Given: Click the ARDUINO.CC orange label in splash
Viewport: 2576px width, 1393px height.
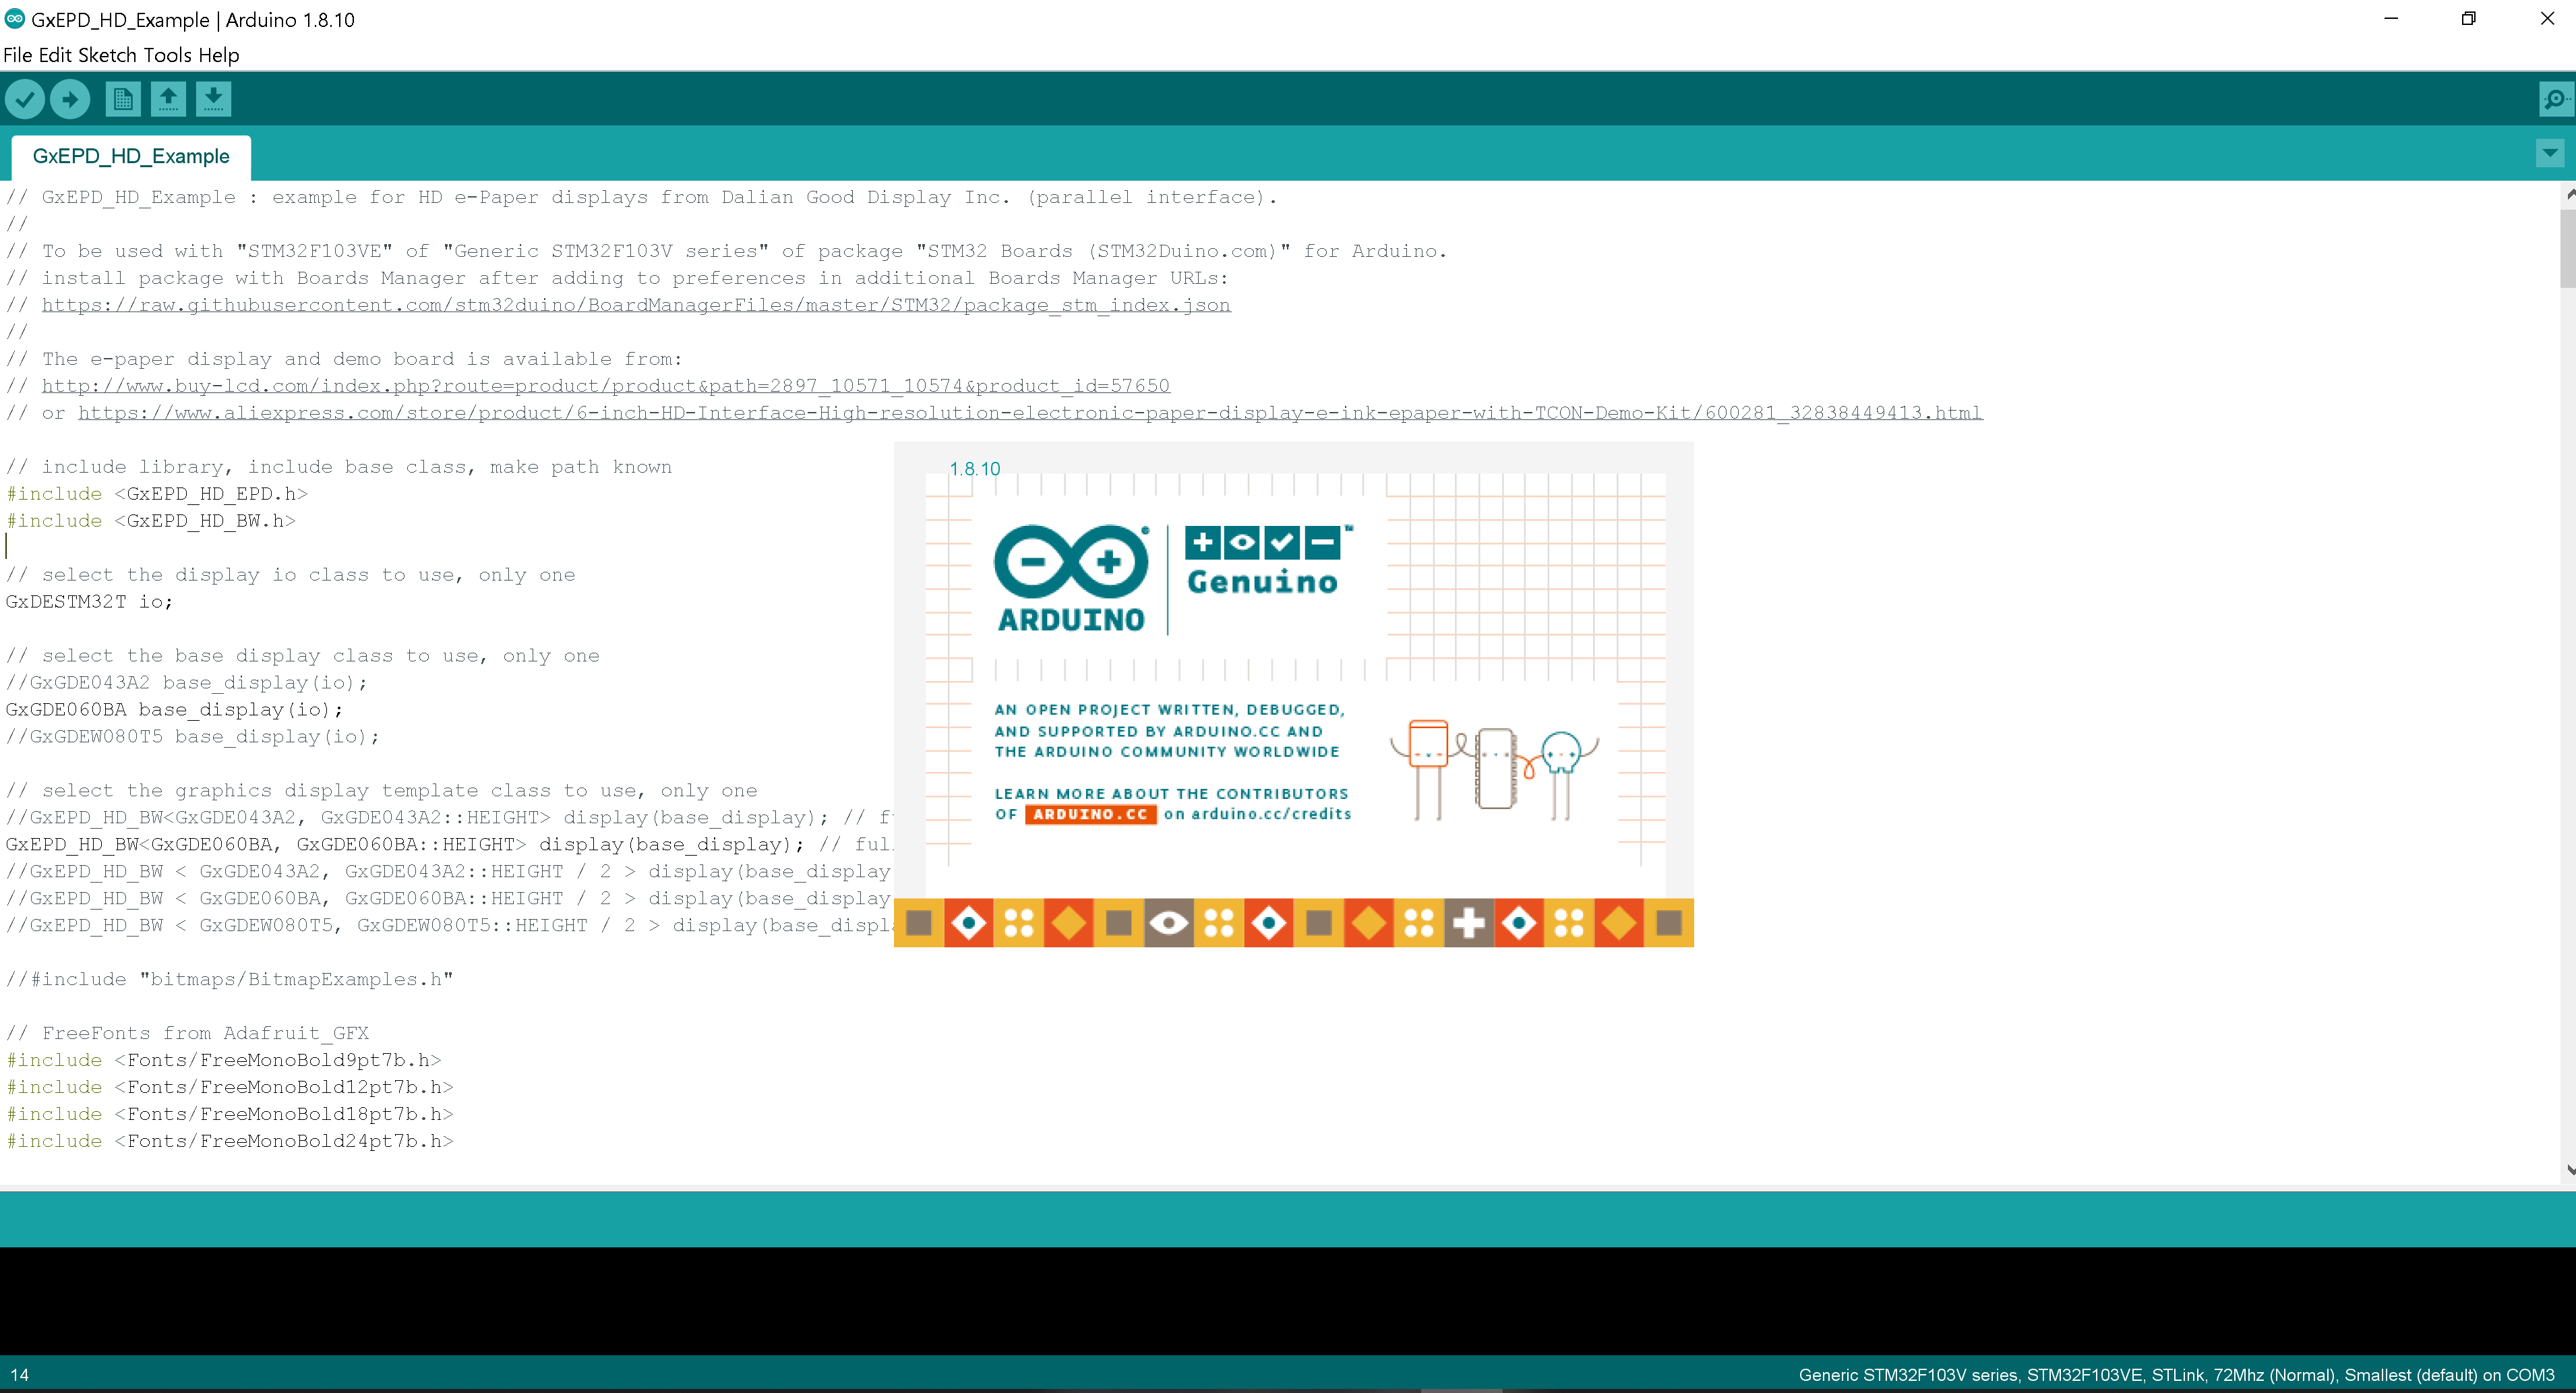Looking at the screenshot, I should (x=1090, y=814).
